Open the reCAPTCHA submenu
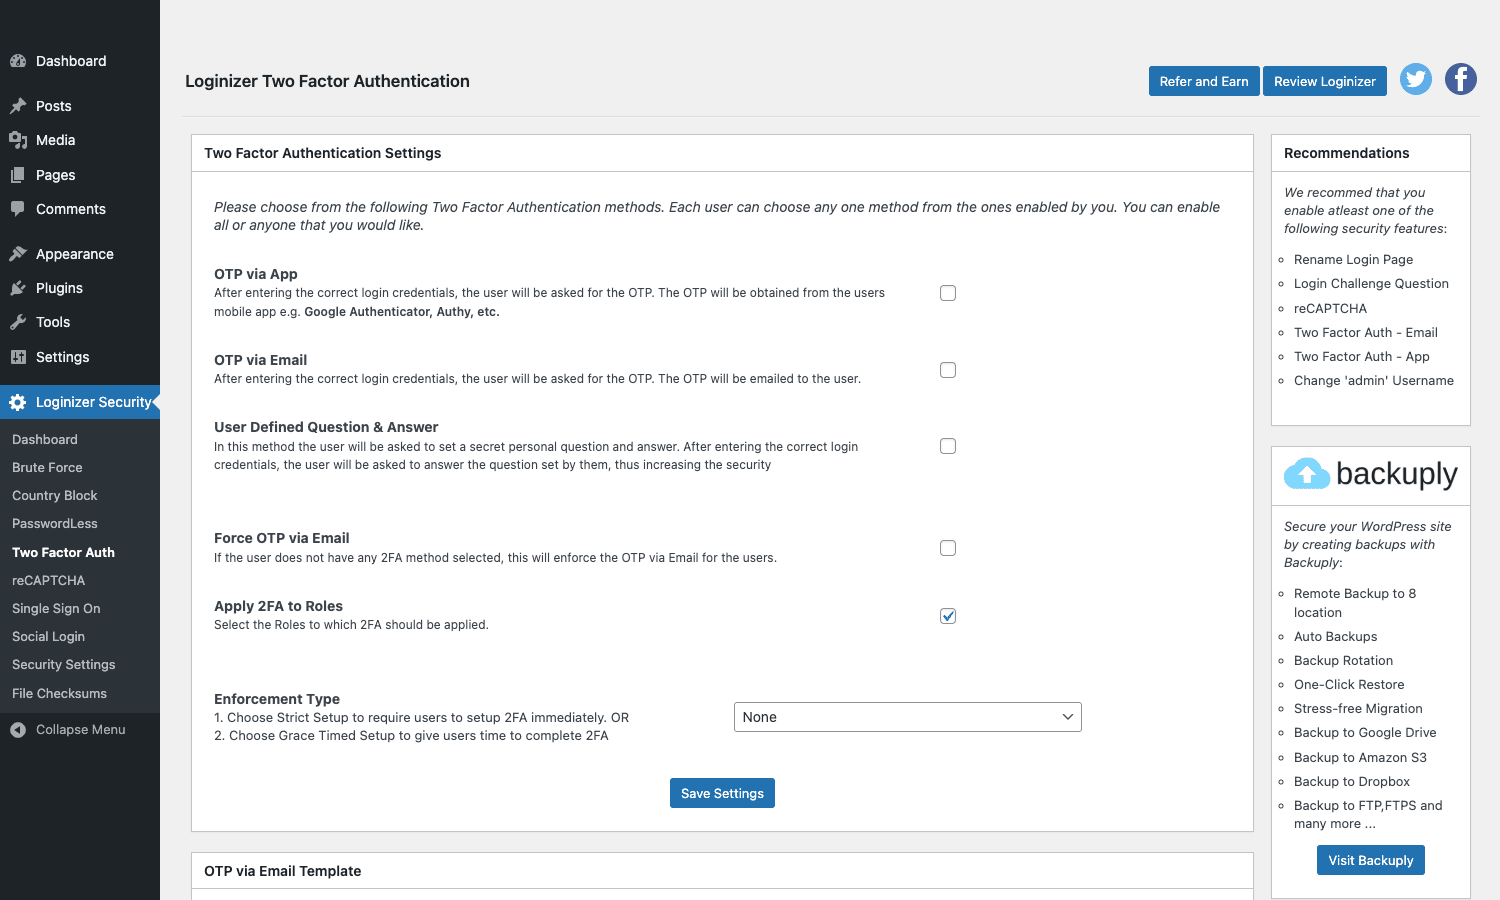 click(49, 580)
